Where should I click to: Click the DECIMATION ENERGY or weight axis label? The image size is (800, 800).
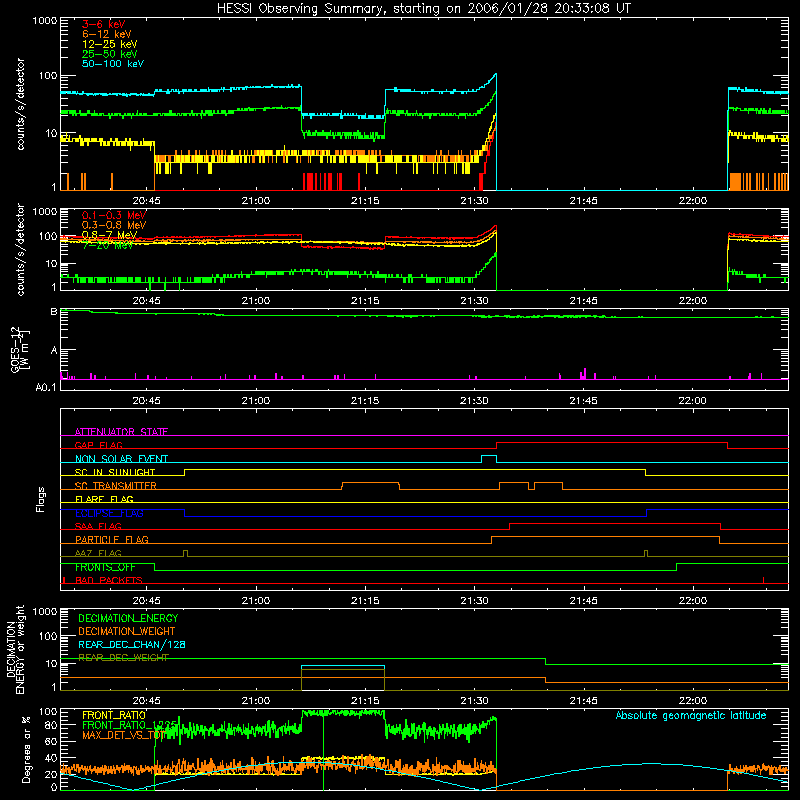(15, 649)
